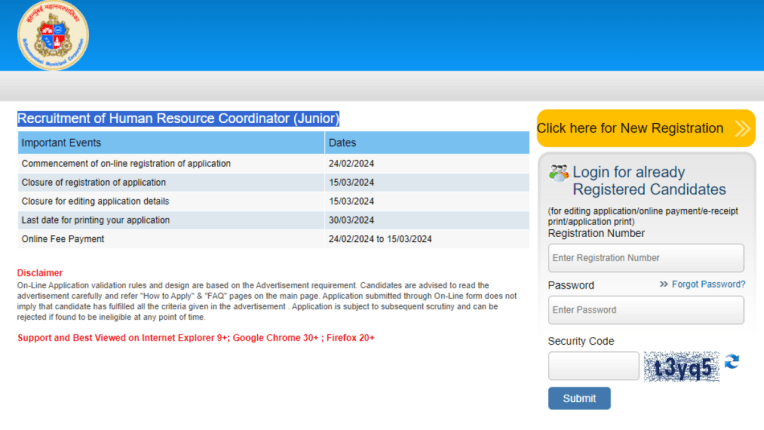The height and width of the screenshot is (430, 764).
Task: Click the captcha image
Action: (682, 367)
